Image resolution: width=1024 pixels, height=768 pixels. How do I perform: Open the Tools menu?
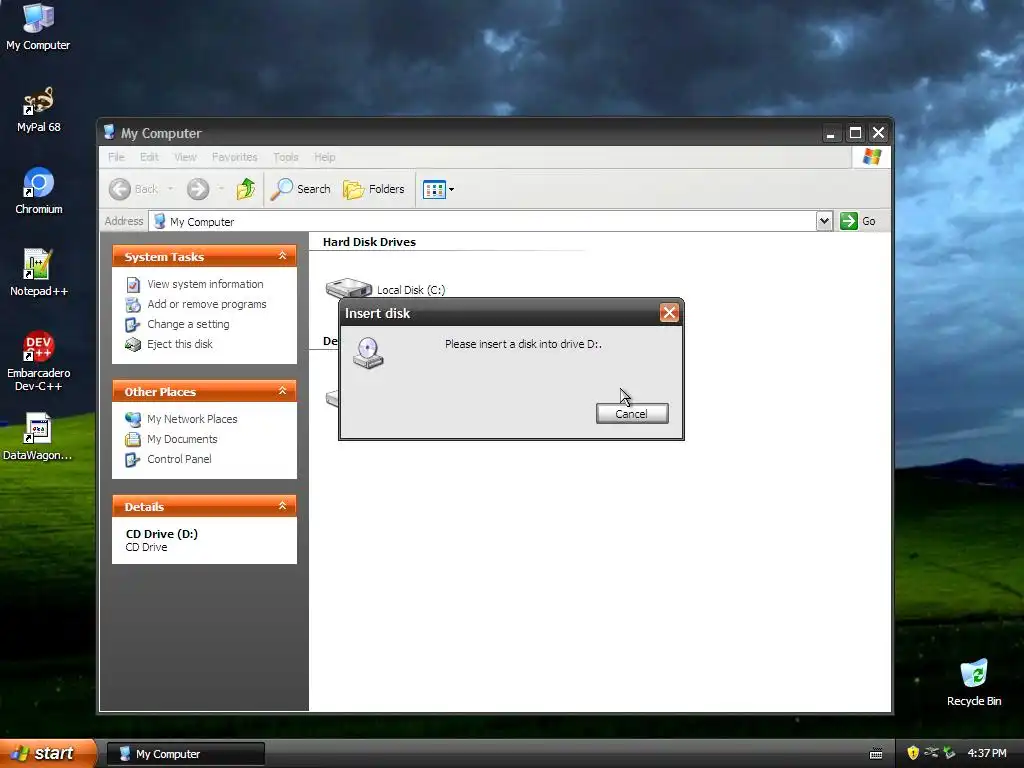285,157
